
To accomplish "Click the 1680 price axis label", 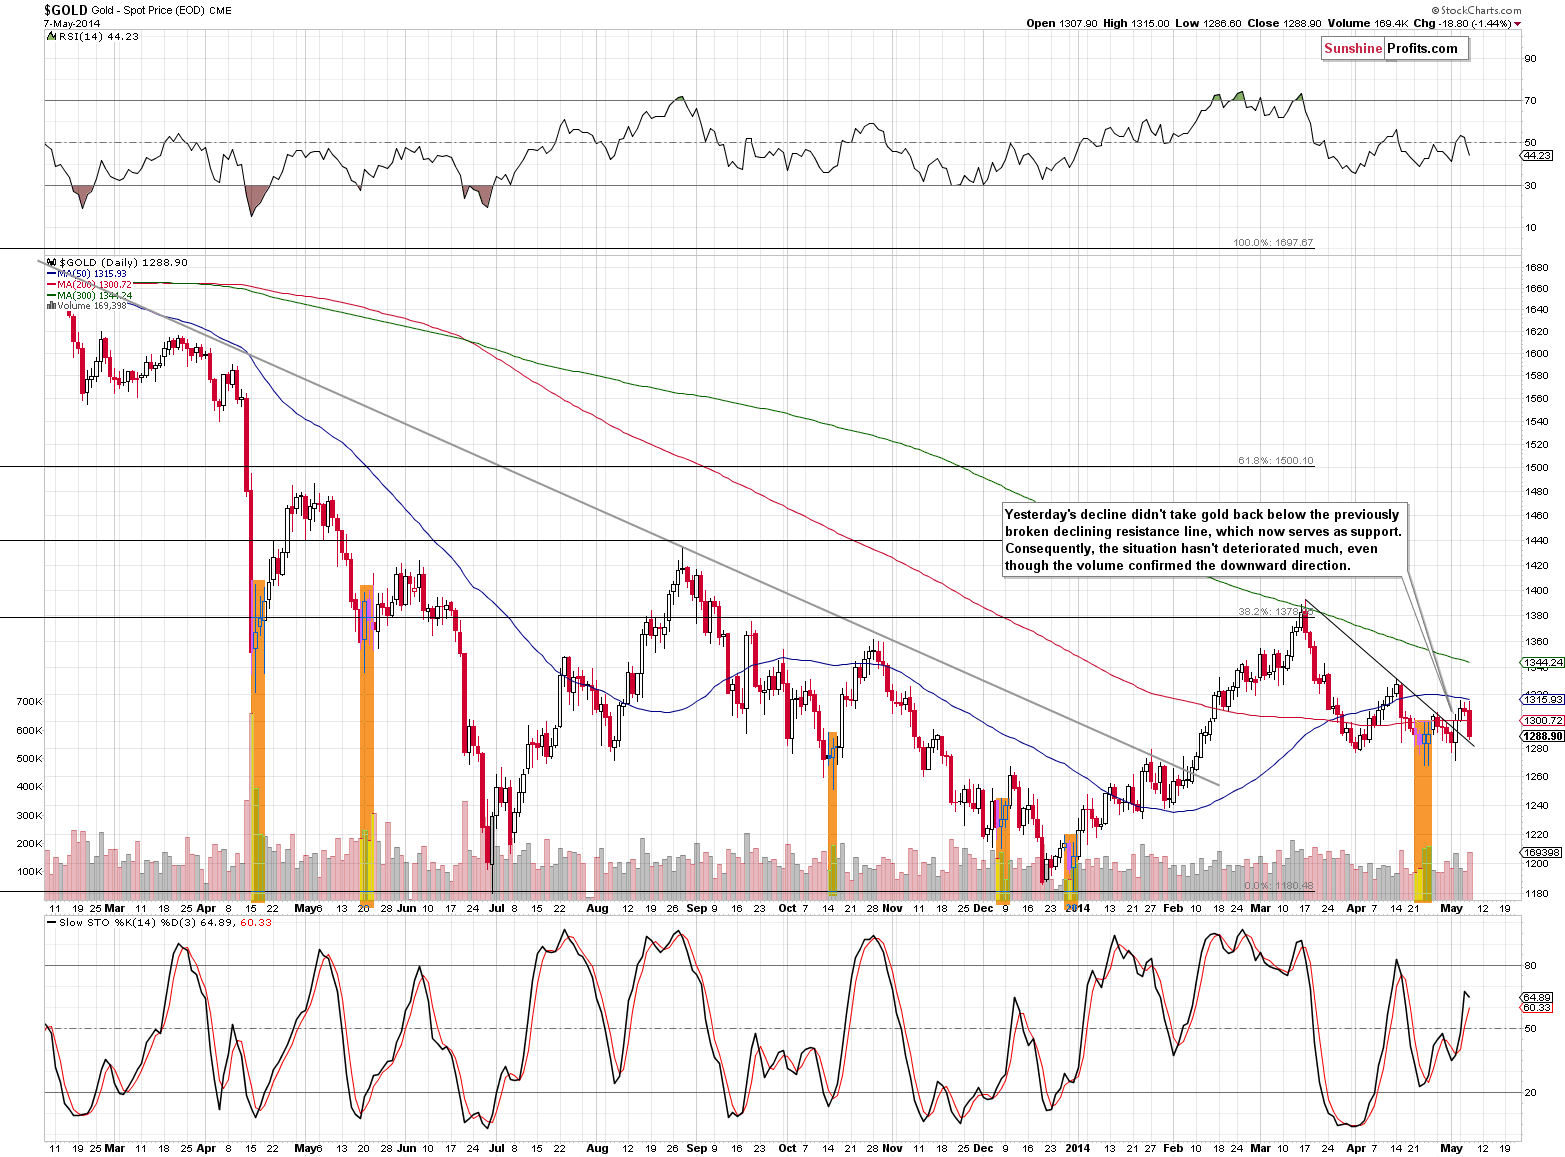I will (1537, 267).
